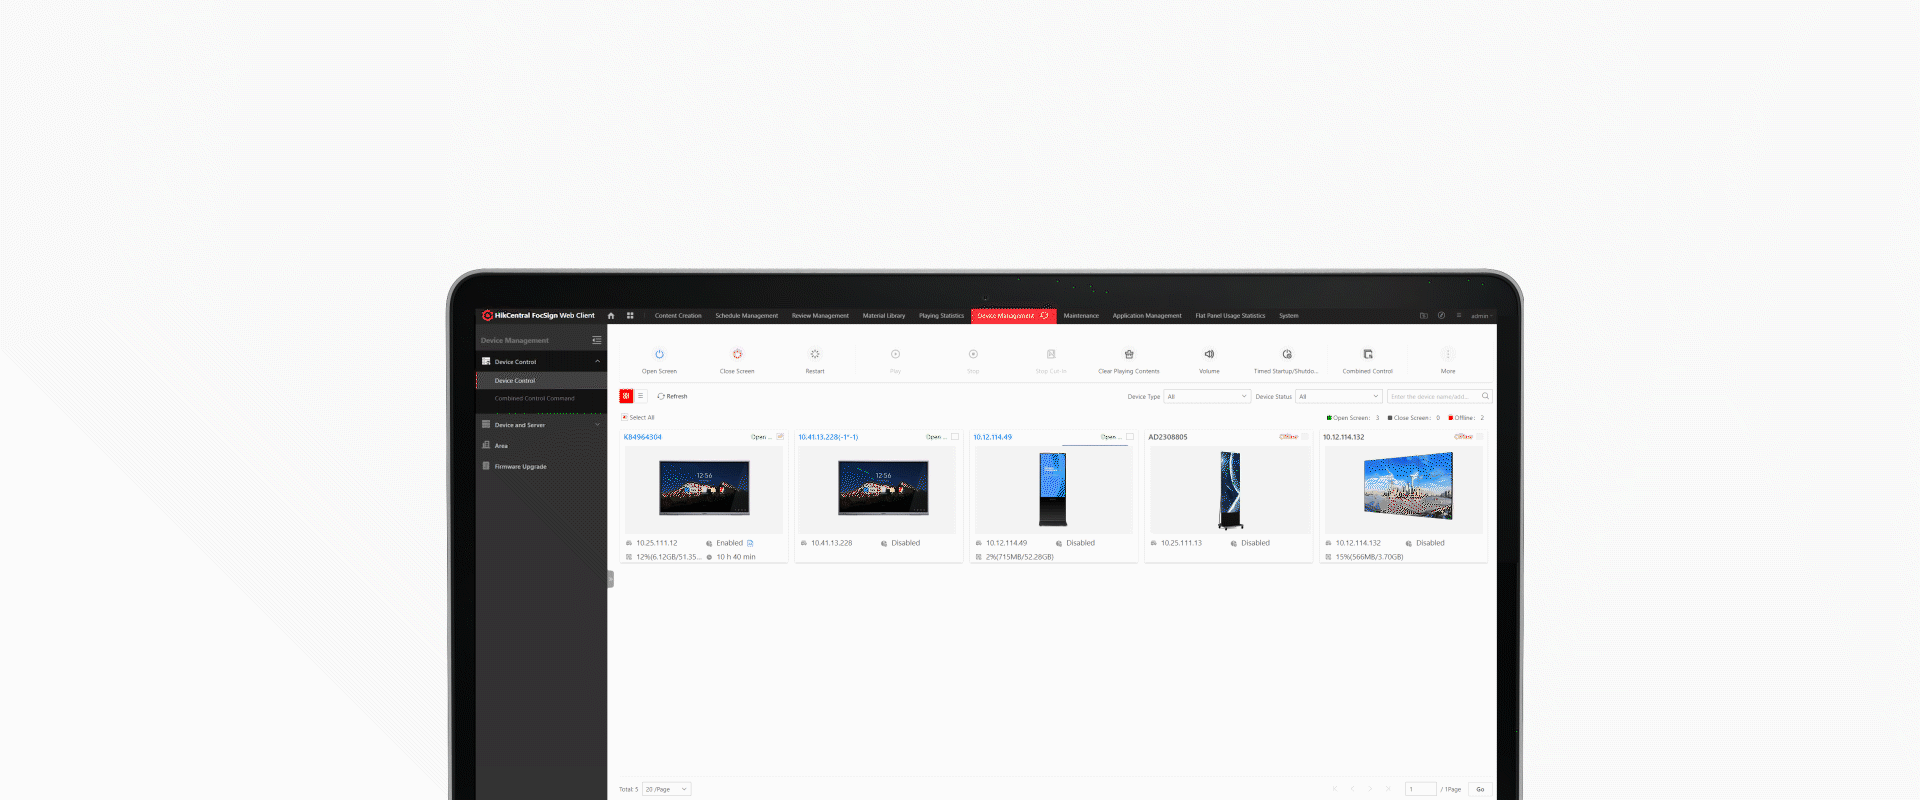Check the 10.41.13.228 device checkbox
The height and width of the screenshot is (800, 1920).
coord(955,437)
